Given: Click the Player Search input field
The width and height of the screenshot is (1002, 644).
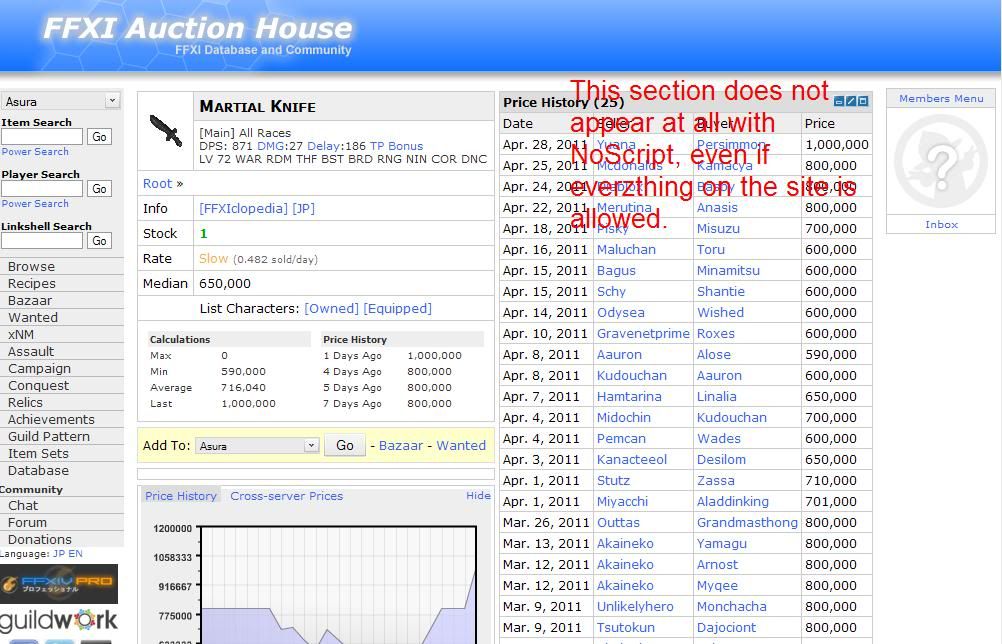Looking at the screenshot, I should pyautogui.click(x=42, y=188).
